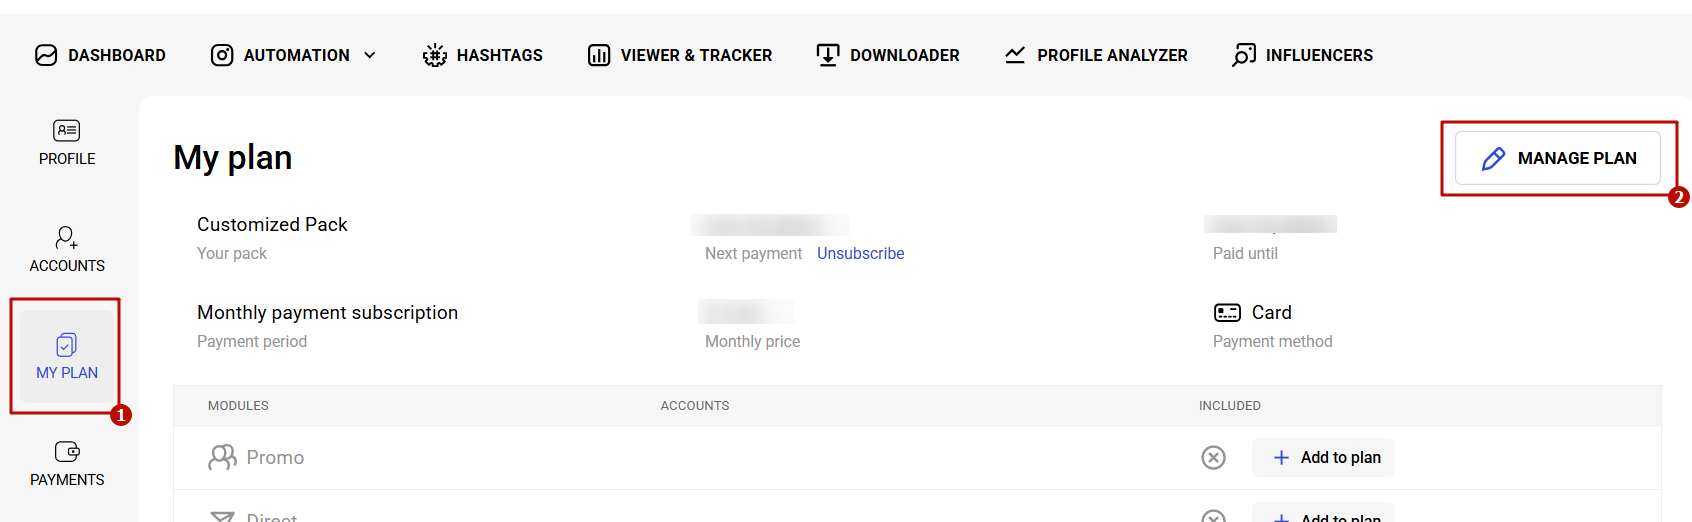Click the Promo module row label
Image resolution: width=1692 pixels, height=522 pixels.
[x=275, y=458]
